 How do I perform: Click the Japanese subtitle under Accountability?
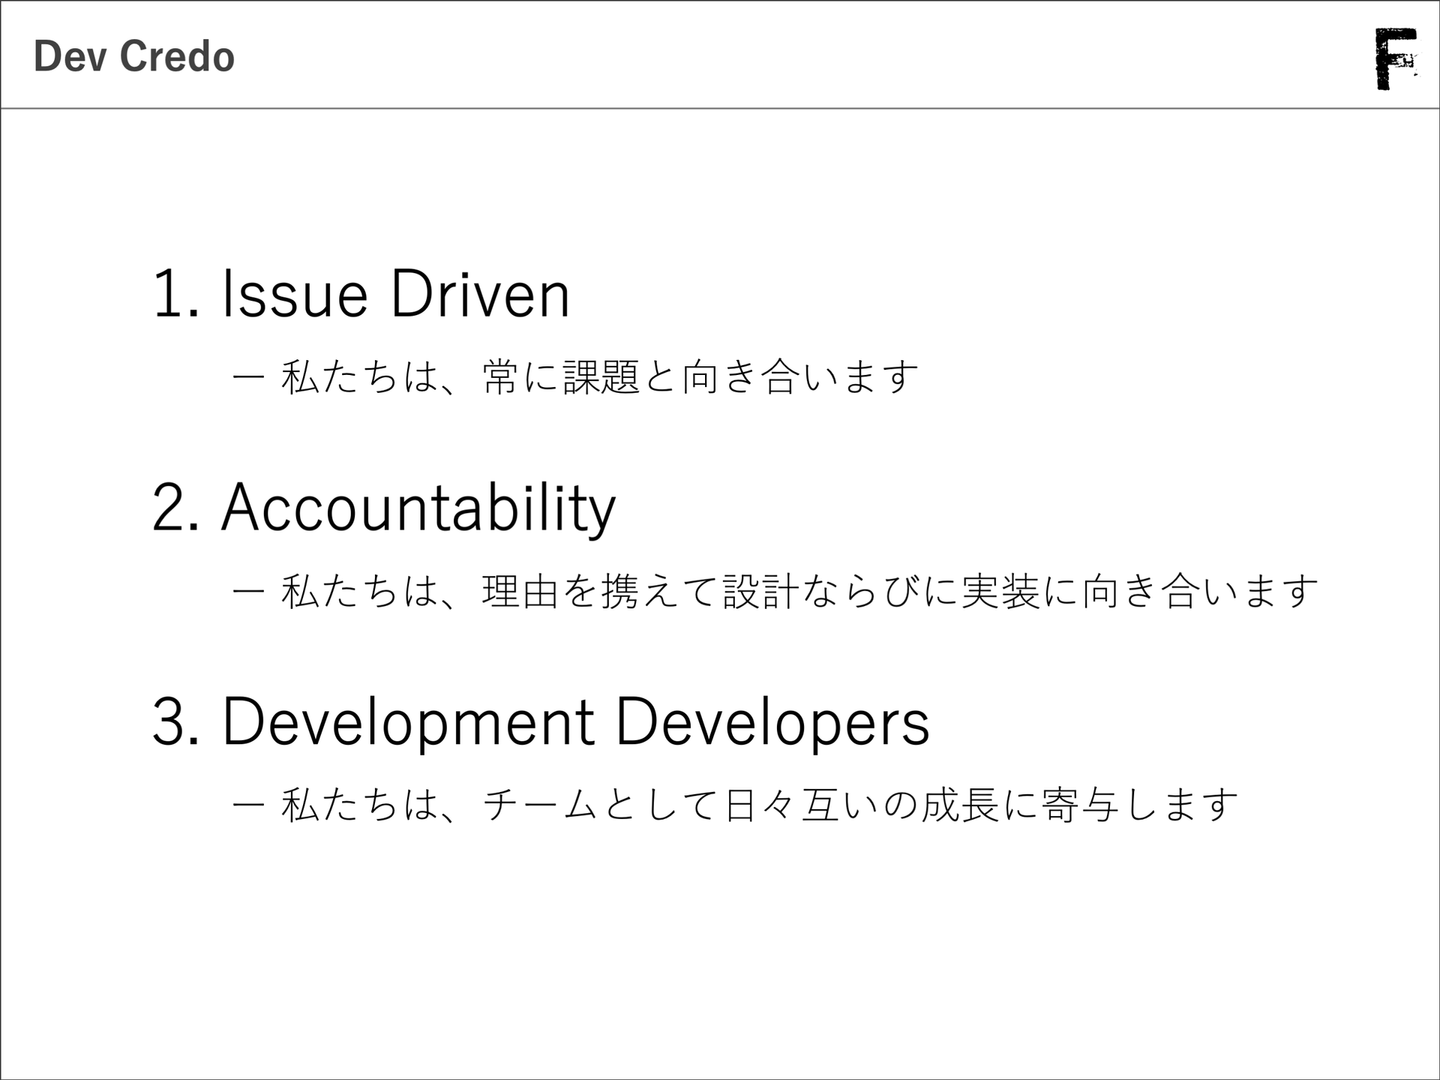[x=799, y=591]
